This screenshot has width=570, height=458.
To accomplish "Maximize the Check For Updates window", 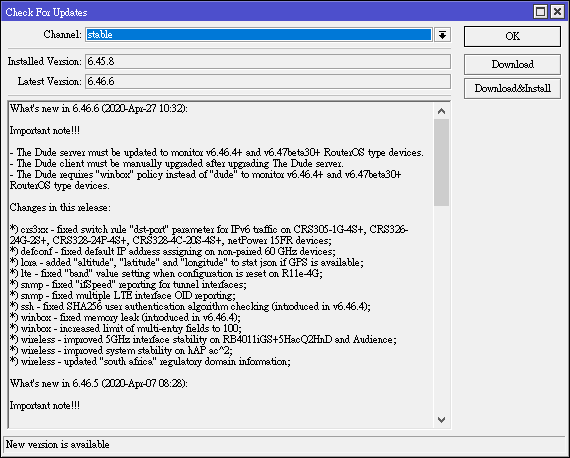I will pyautogui.click(x=540, y=12).
